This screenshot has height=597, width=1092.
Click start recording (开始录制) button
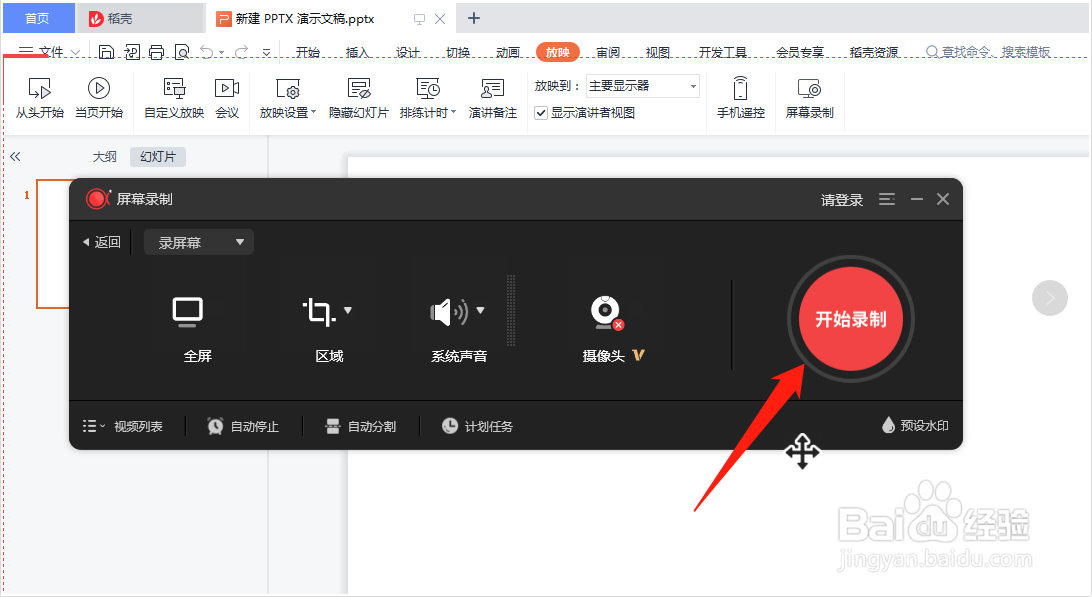[x=850, y=319]
